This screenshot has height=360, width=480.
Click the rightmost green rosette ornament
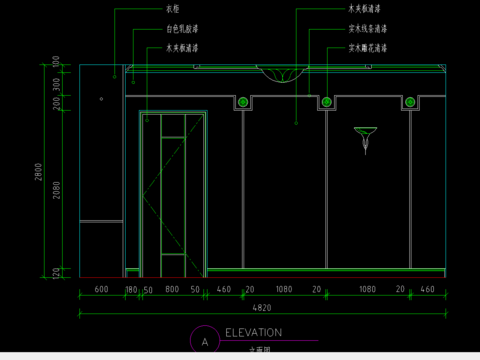(410, 102)
